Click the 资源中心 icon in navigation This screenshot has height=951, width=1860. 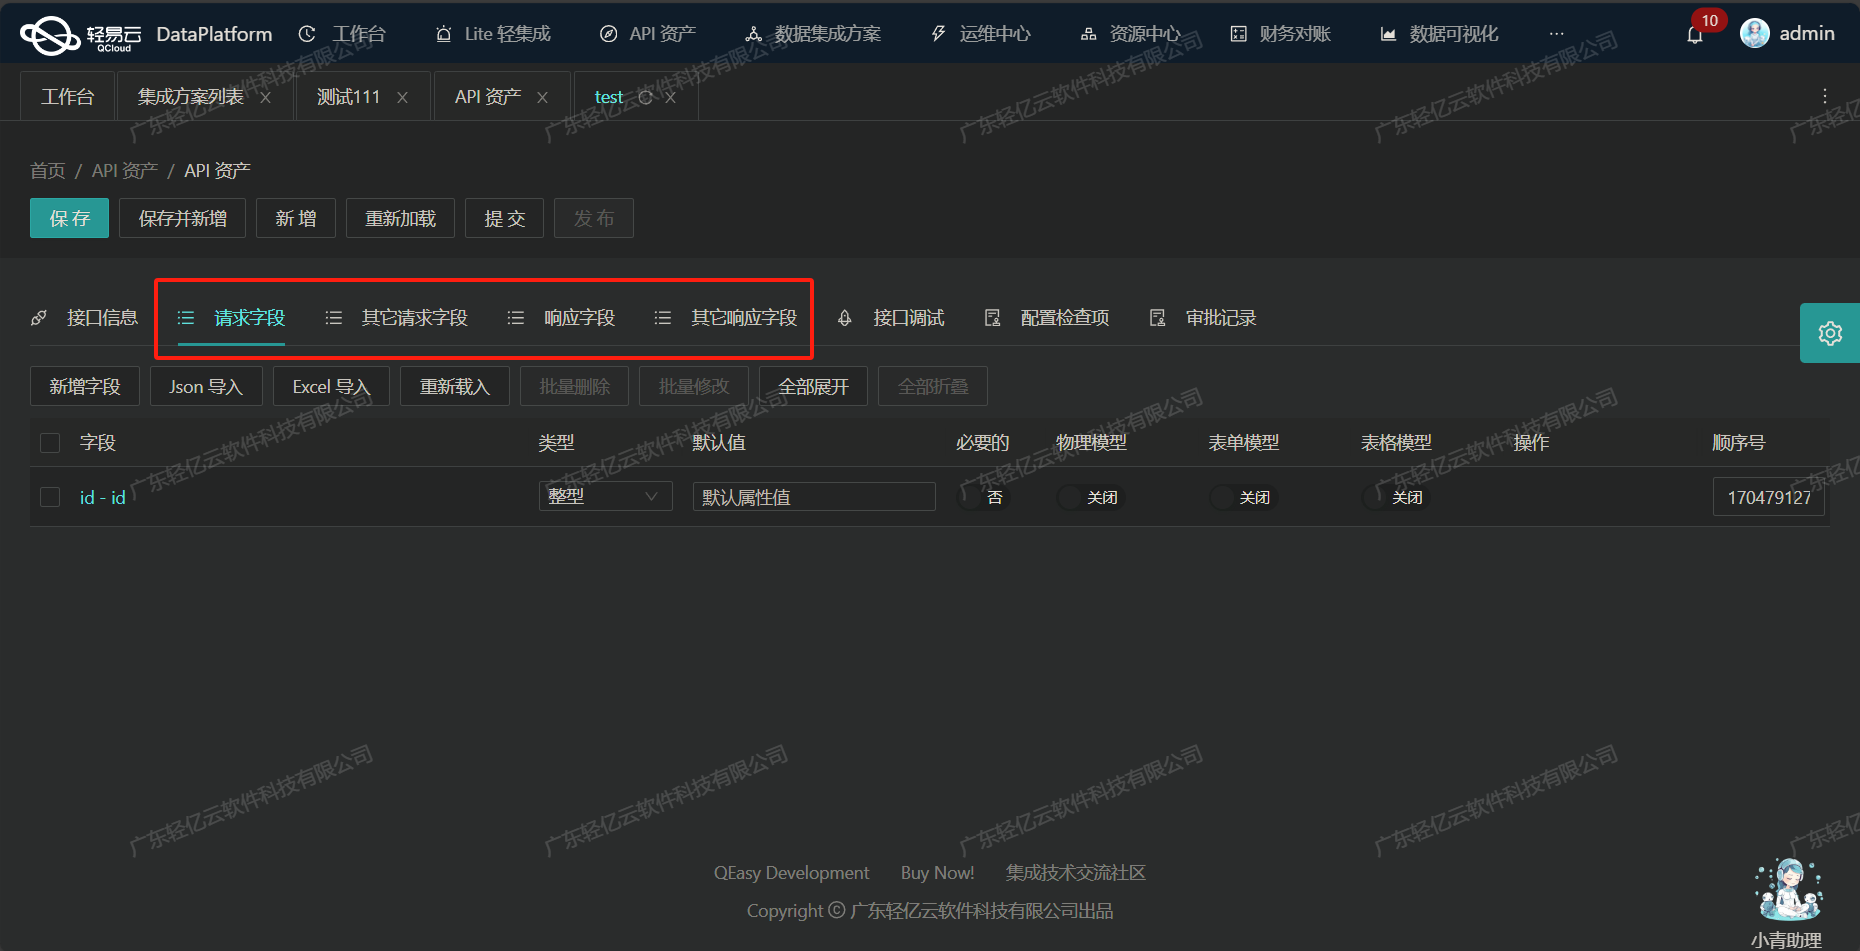click(1089, 34)
